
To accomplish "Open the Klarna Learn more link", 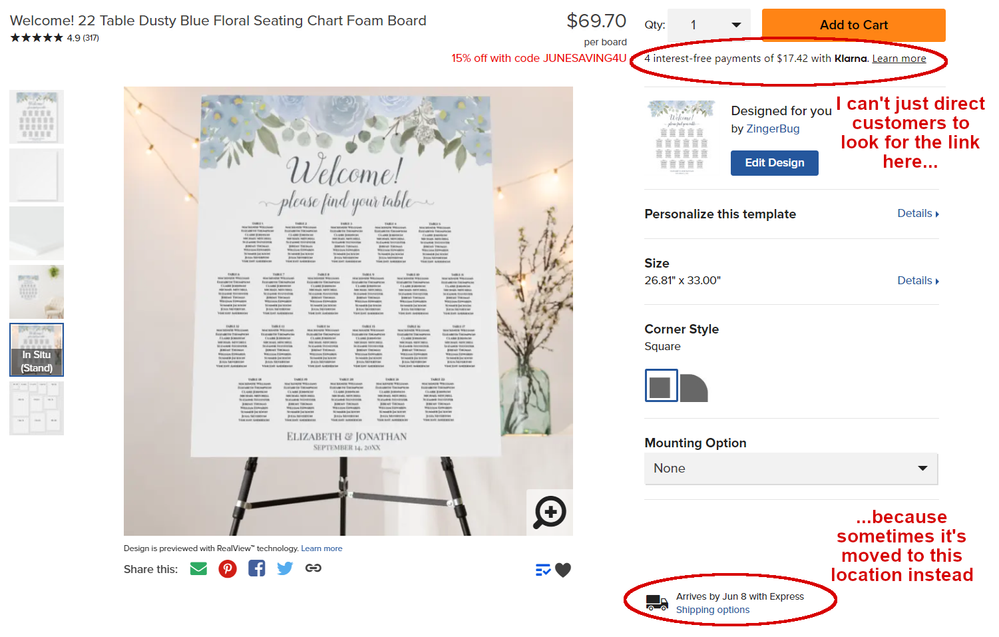I will (899, 59).
